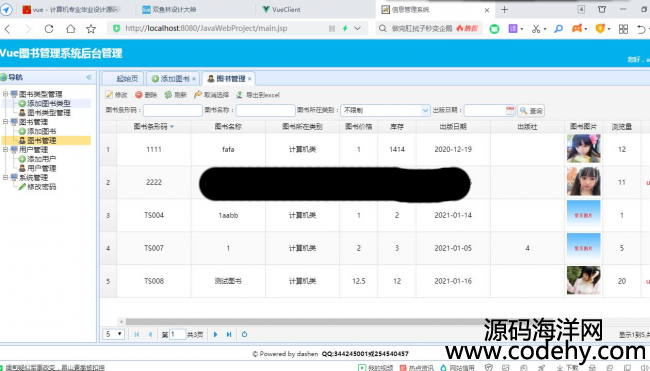650x371 pixels.
Task: Jump to last page in pager
Action: pos(229,334)
